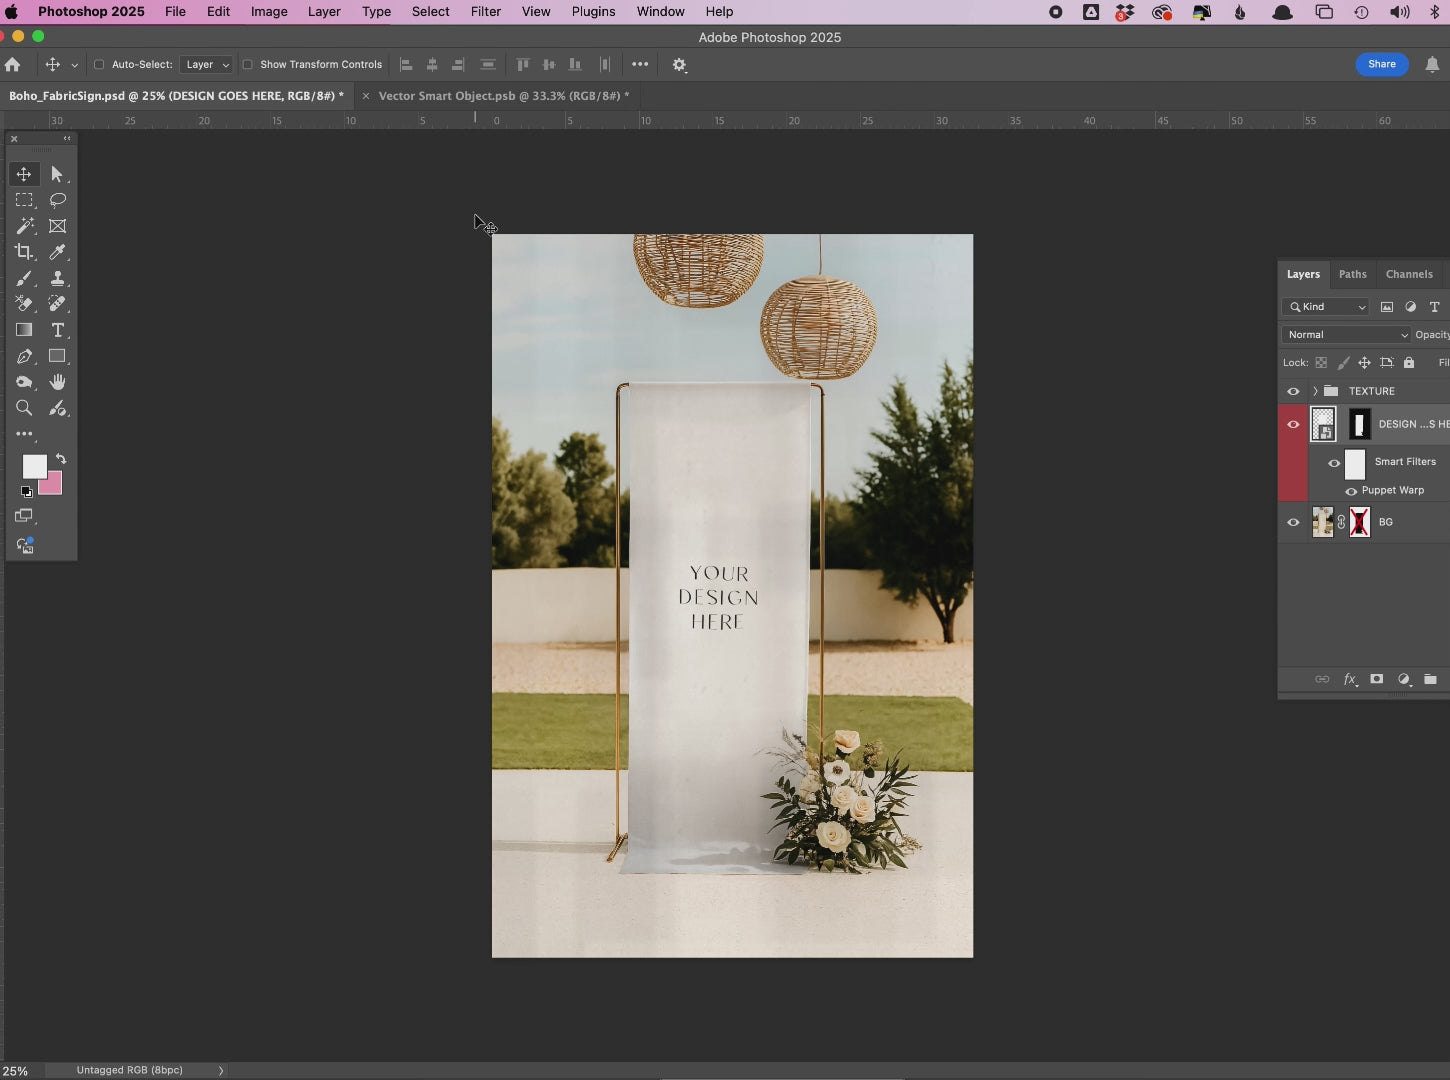Select the Crop tool

click(x=24, y=252)
